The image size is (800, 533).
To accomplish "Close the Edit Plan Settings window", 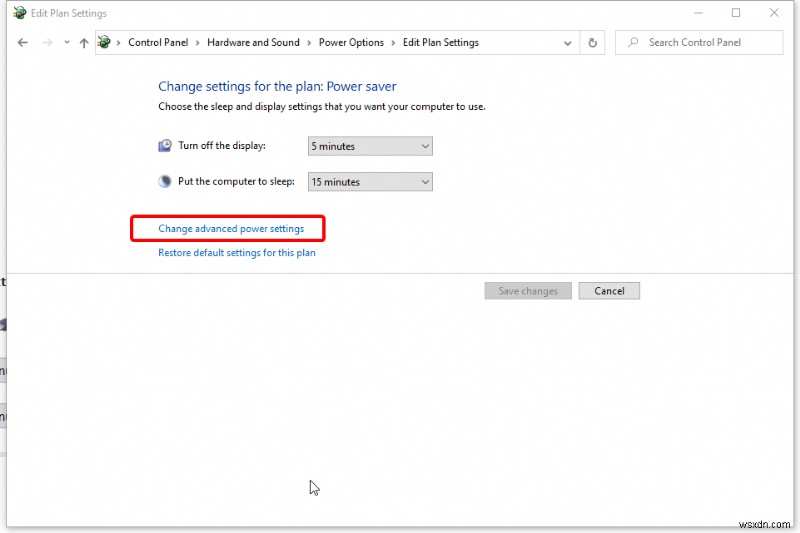I will click(x=774, y=13).
